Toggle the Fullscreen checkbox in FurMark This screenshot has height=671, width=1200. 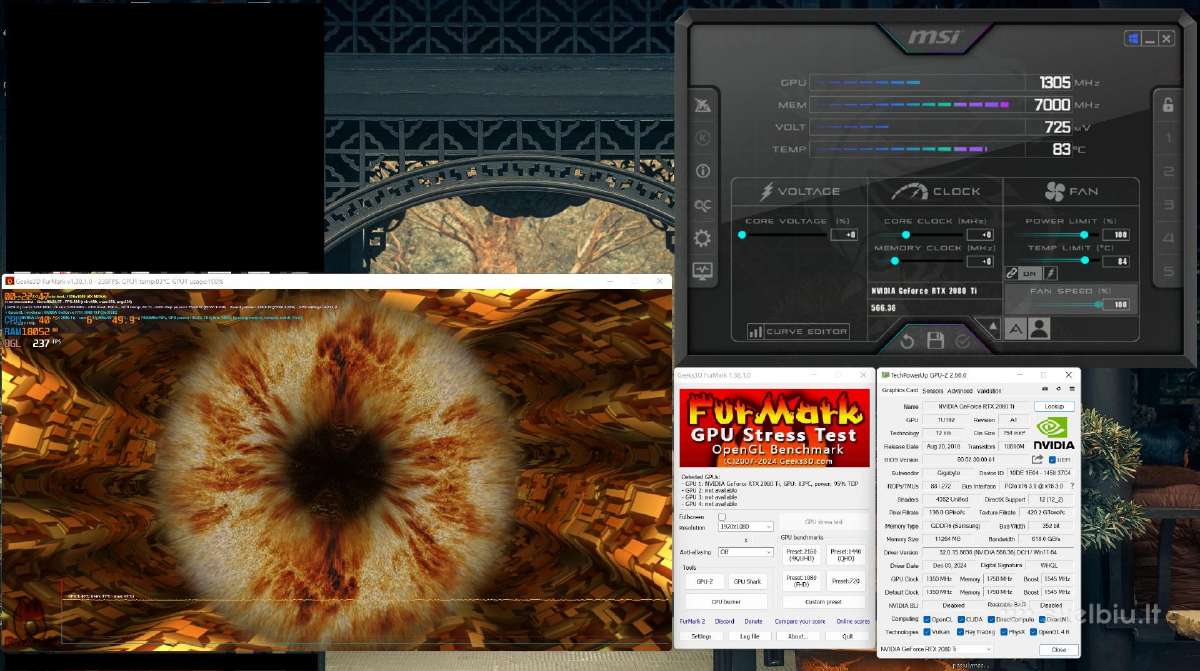click(722, 517)
